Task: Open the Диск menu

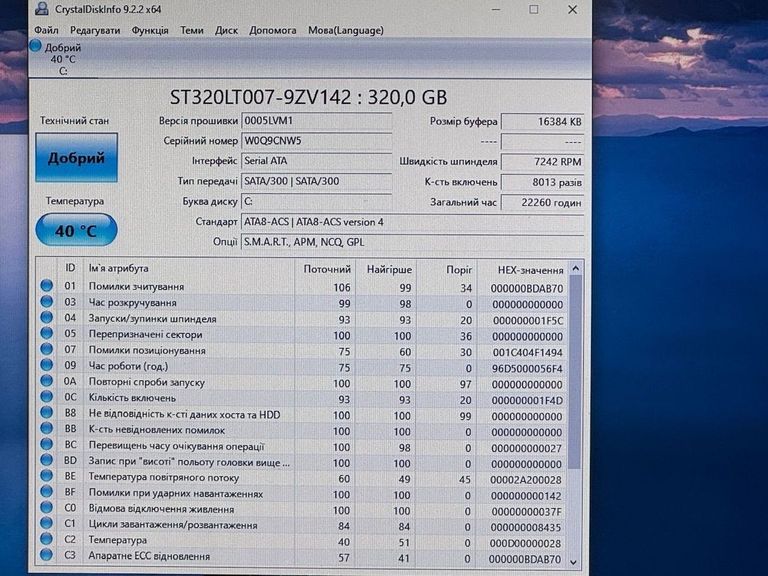Action: click(226, 30)
